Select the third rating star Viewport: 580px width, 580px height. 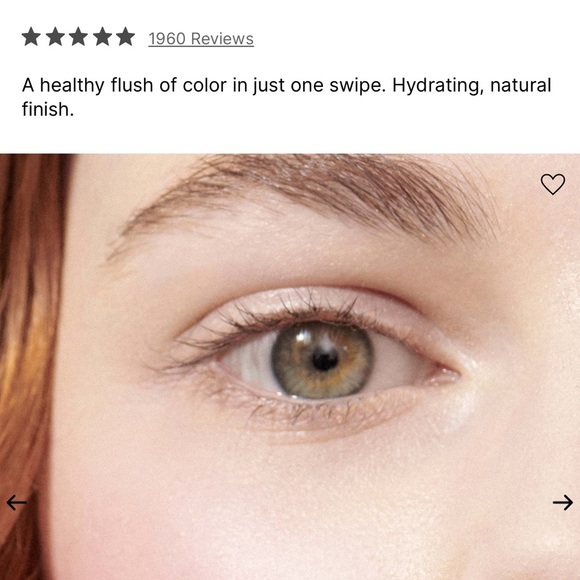click(79, 37)
